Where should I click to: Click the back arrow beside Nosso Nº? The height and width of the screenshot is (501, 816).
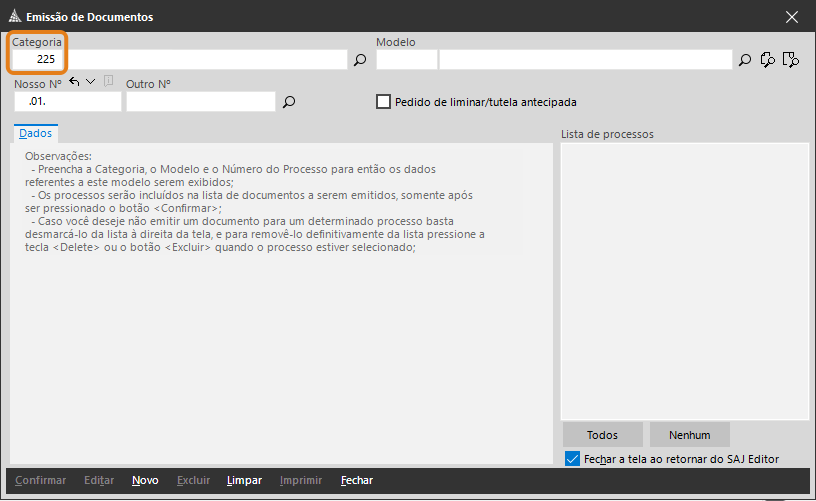pyautogui.click(x=74, y=82)
